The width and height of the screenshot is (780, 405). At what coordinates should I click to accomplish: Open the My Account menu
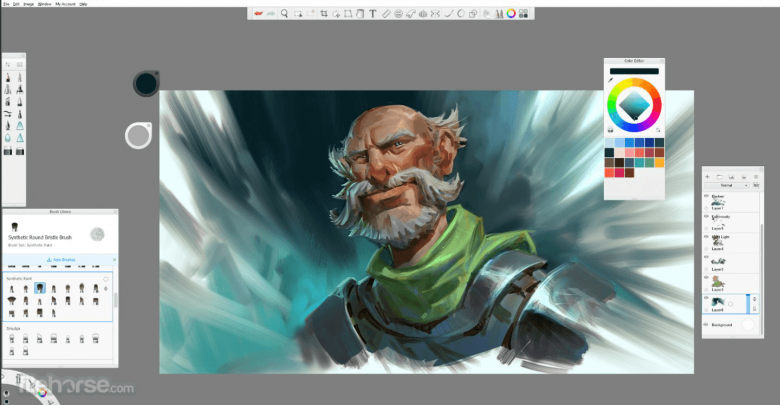point(67,4)
